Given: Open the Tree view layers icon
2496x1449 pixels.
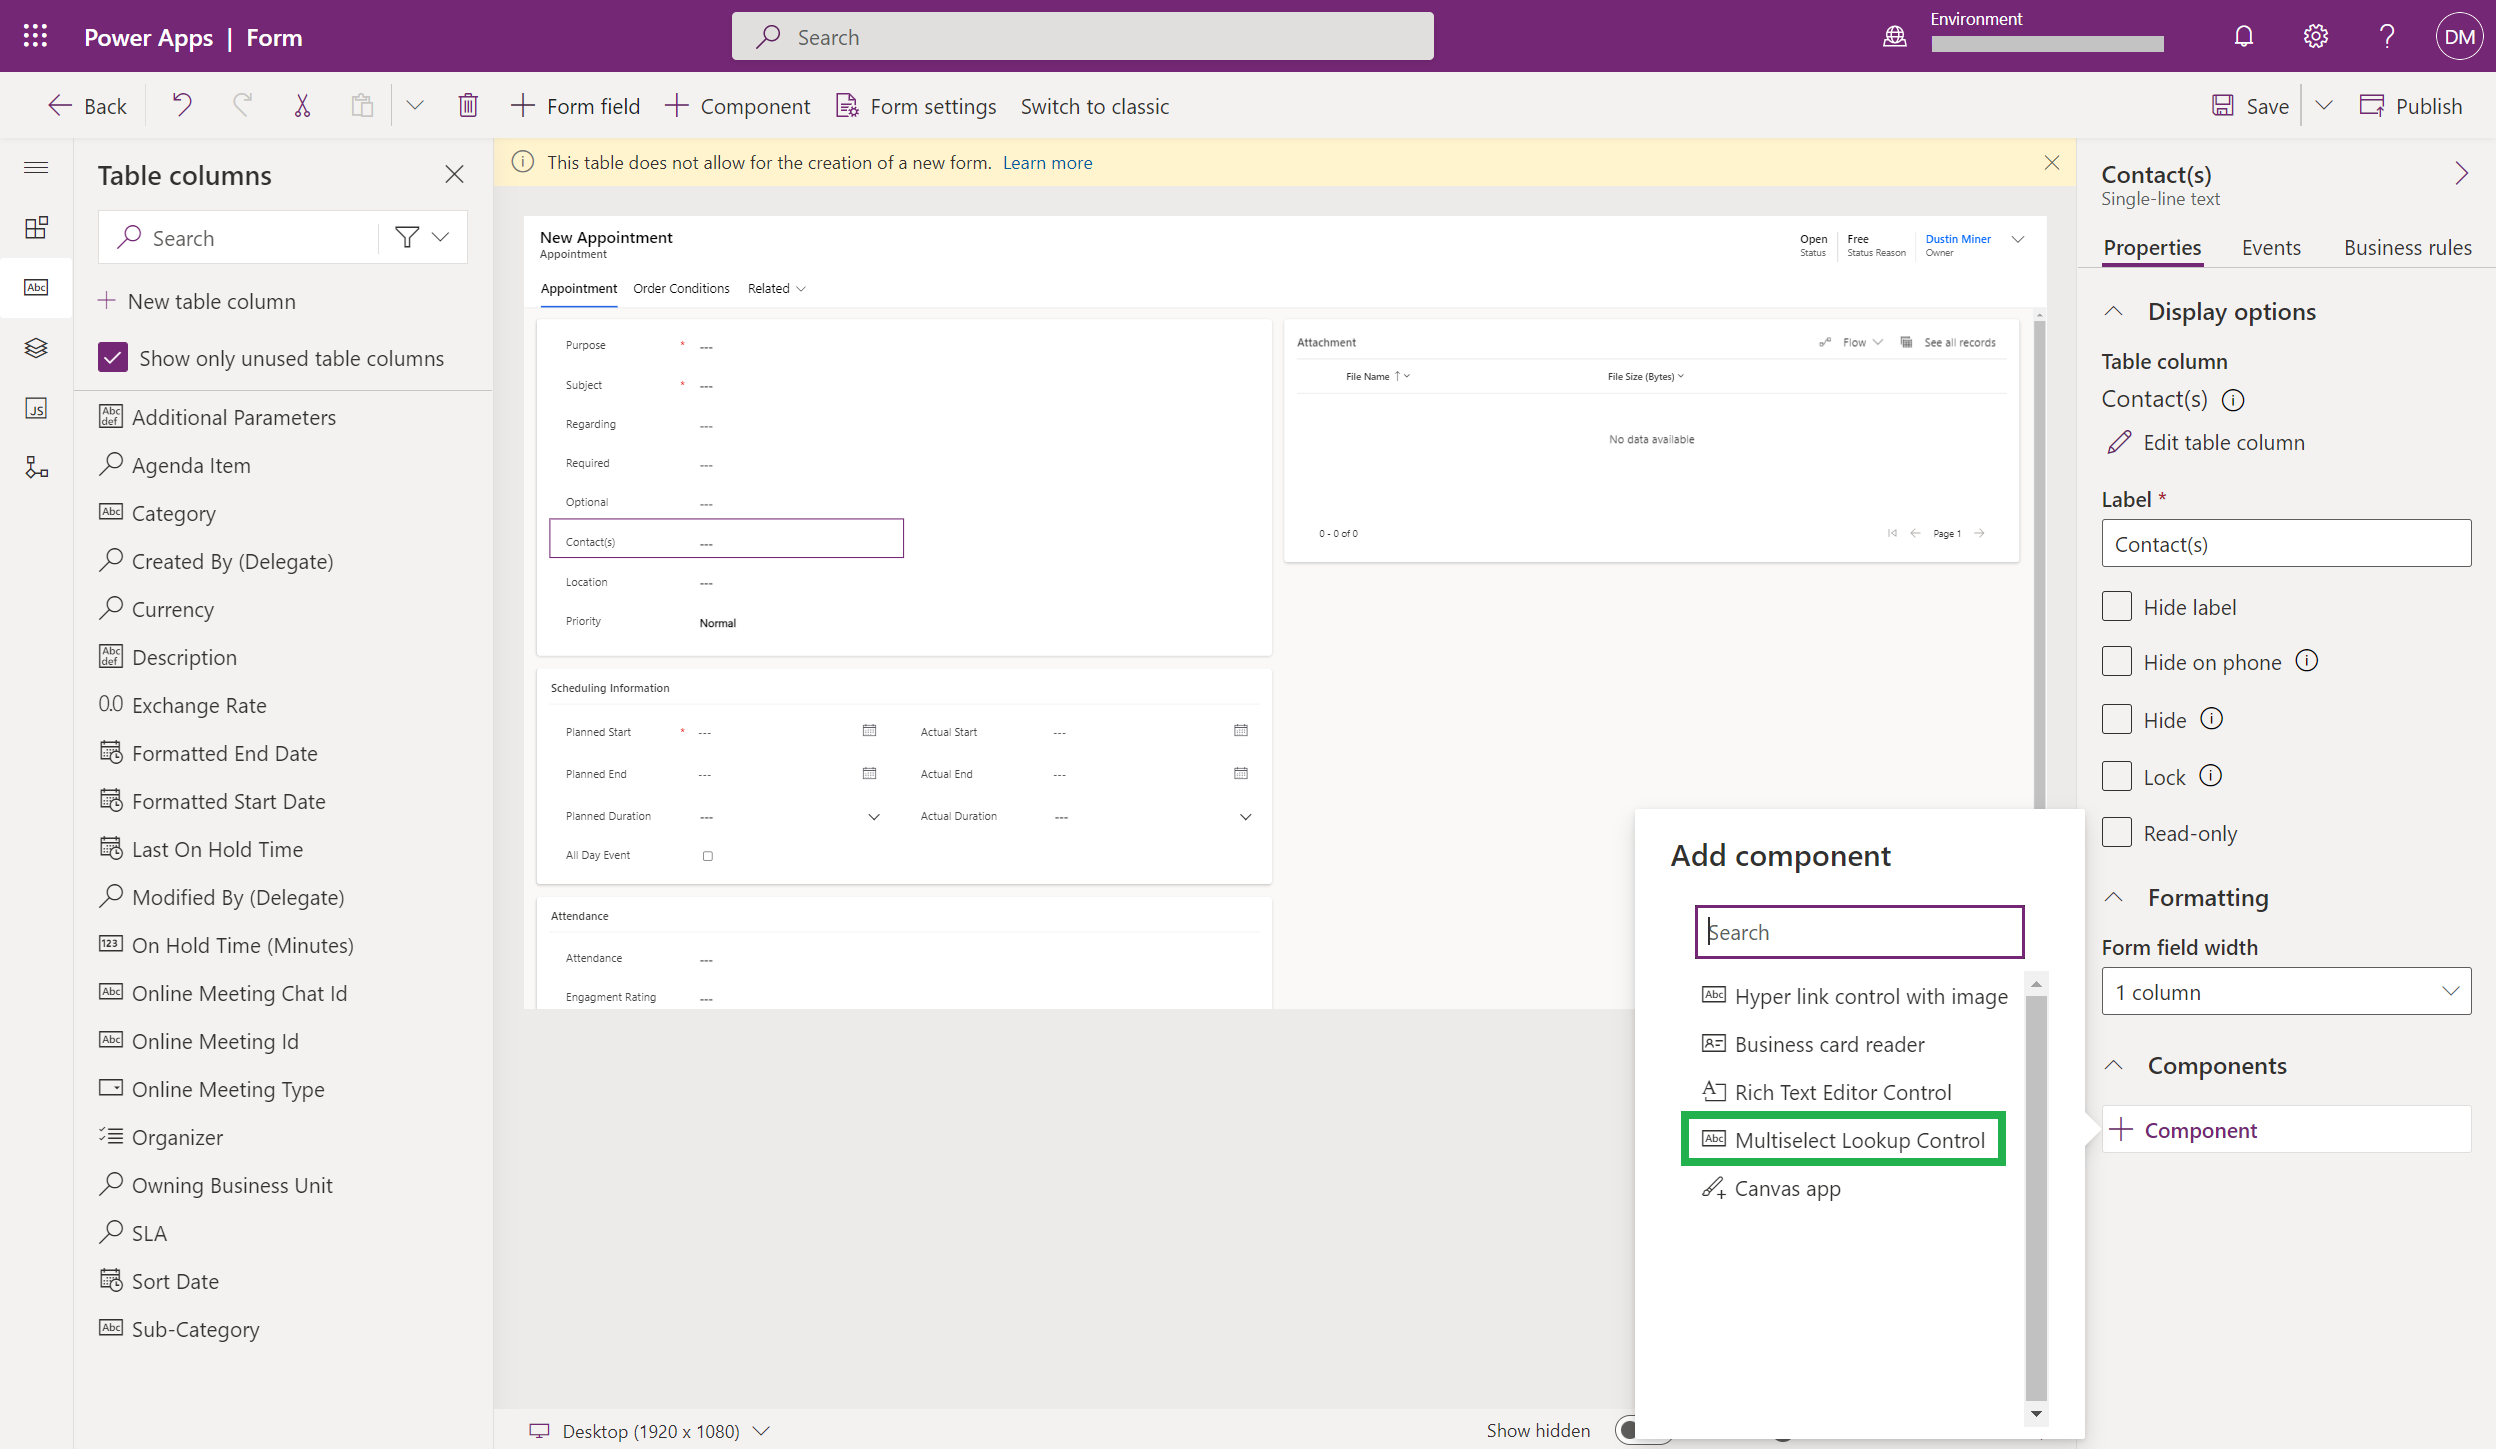Looking at the screenshot, I should (36, 347).
